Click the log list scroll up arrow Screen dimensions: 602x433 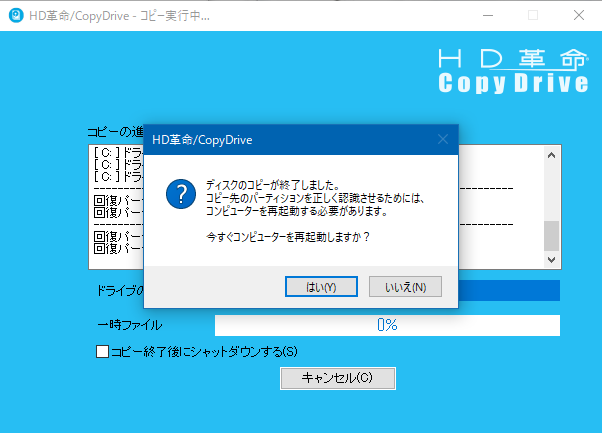[552, 155]
